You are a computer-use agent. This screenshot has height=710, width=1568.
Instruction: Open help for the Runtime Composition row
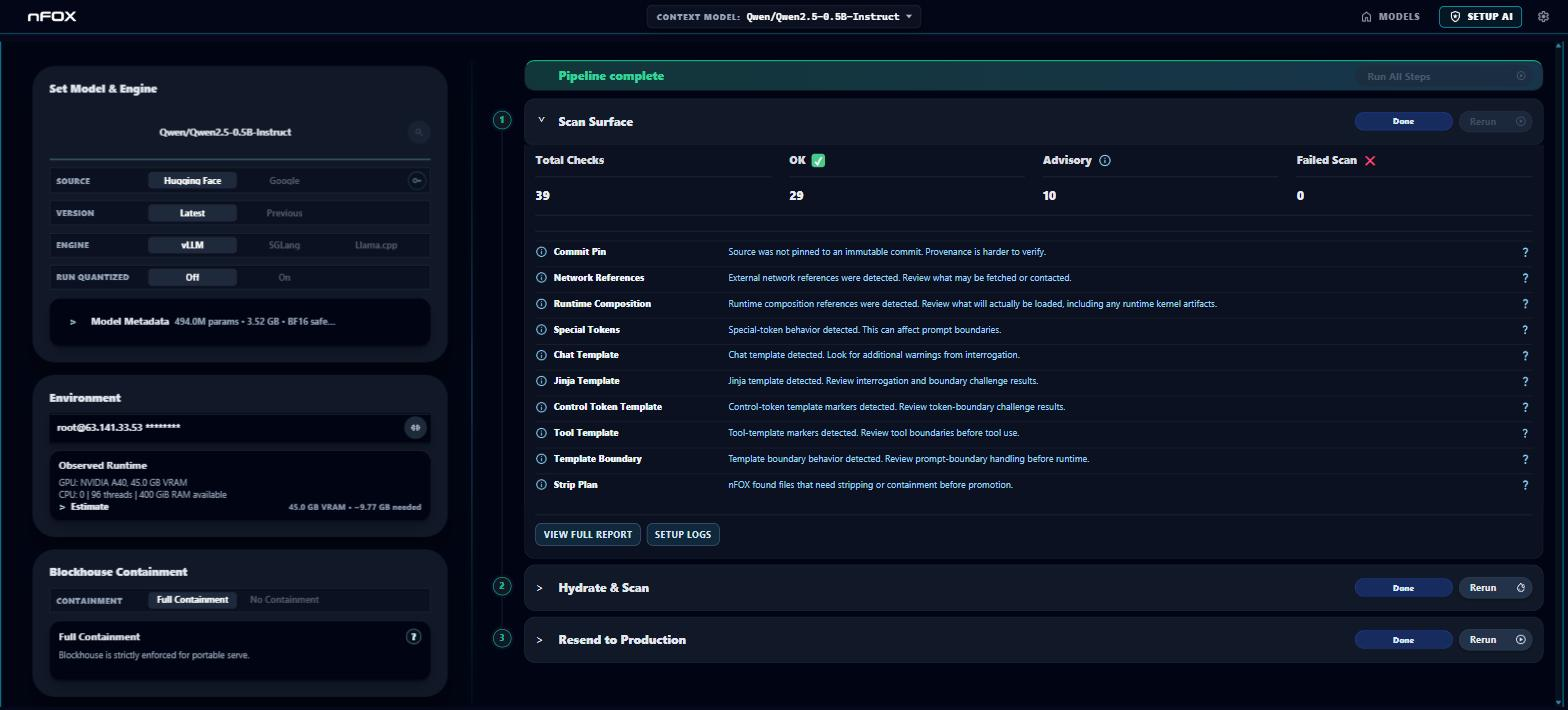[x=1525, y=305]
